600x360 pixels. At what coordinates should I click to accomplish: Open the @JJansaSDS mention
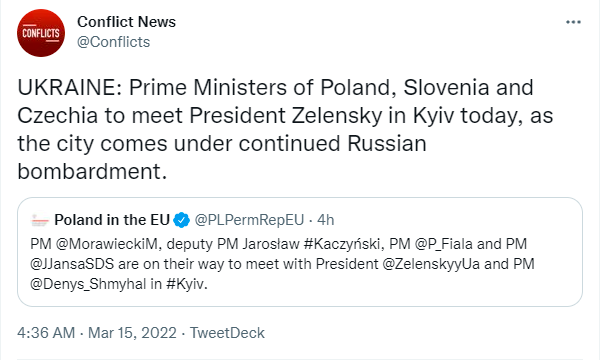(72, 264)
